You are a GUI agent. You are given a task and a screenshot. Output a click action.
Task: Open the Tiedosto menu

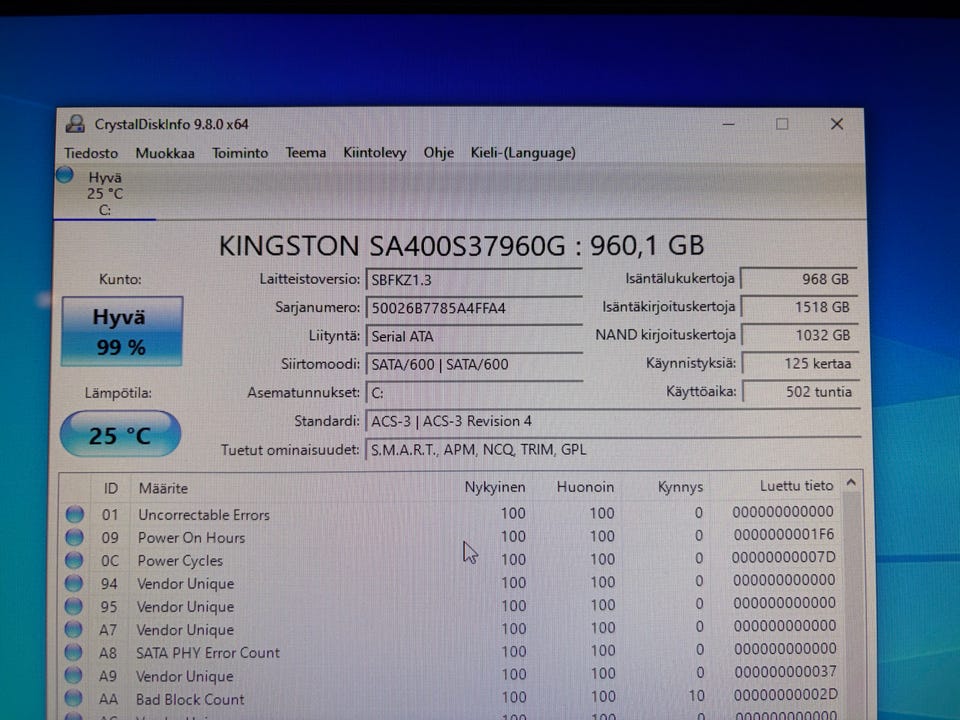[x=91, y=153]
